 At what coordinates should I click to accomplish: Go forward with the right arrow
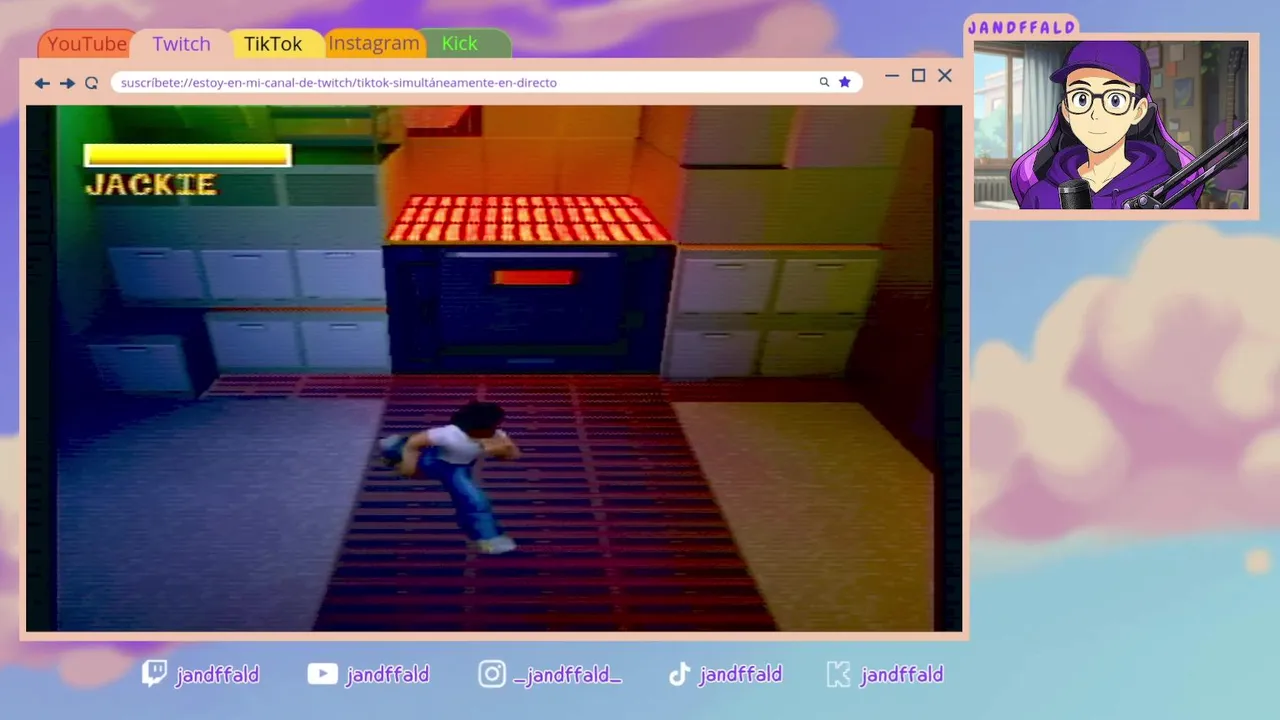(x=67, y=83)
